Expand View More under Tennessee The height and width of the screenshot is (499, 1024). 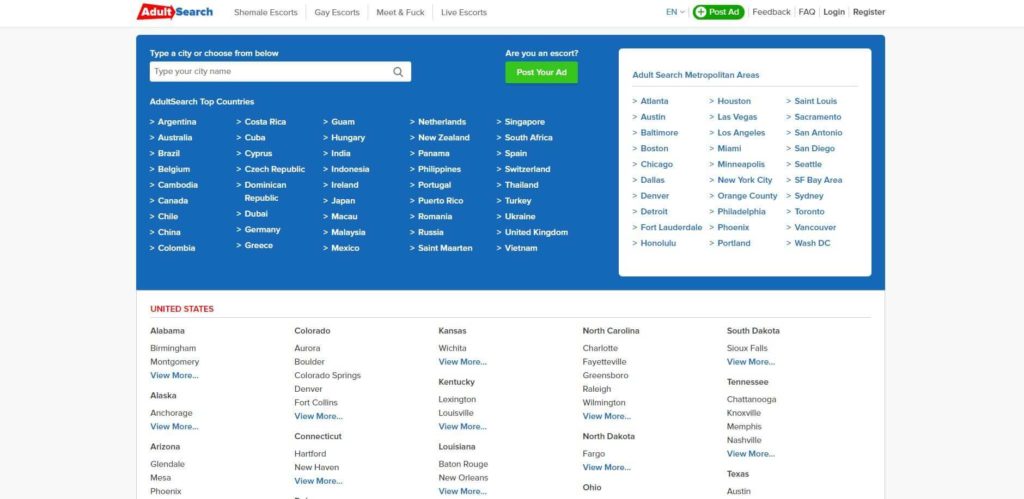pos(751,454)
